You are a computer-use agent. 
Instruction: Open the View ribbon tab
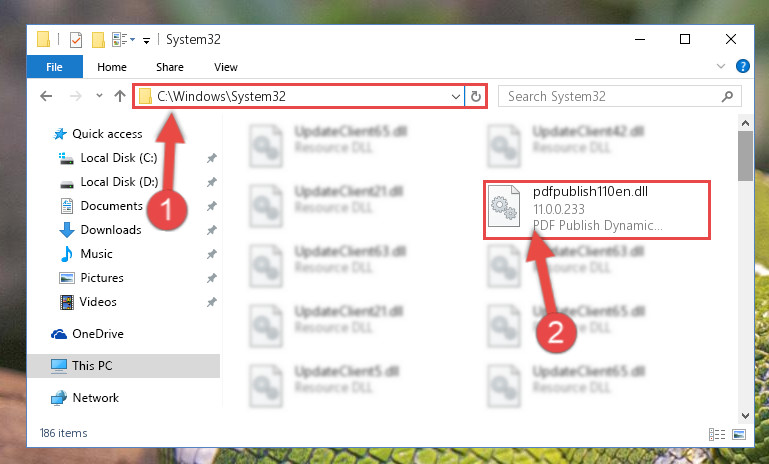point(226,67)
